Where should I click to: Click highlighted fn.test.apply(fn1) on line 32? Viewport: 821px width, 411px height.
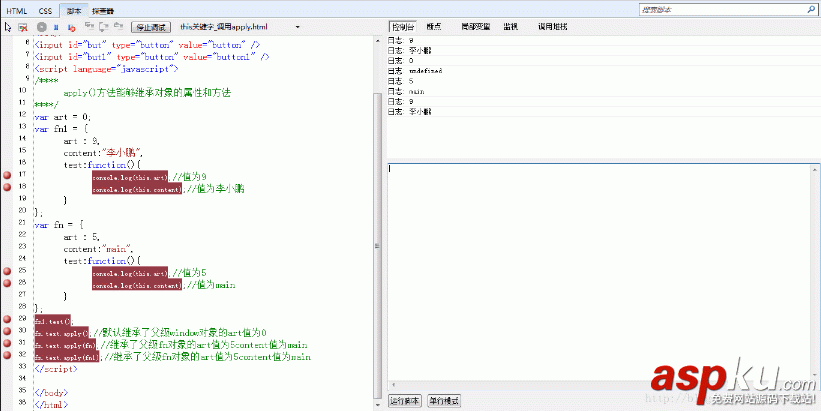point(67,357)
